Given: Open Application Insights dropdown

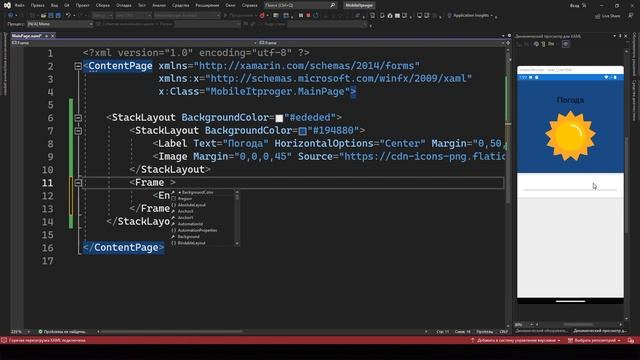Looking at the screenshot, I should pos(471,16).
